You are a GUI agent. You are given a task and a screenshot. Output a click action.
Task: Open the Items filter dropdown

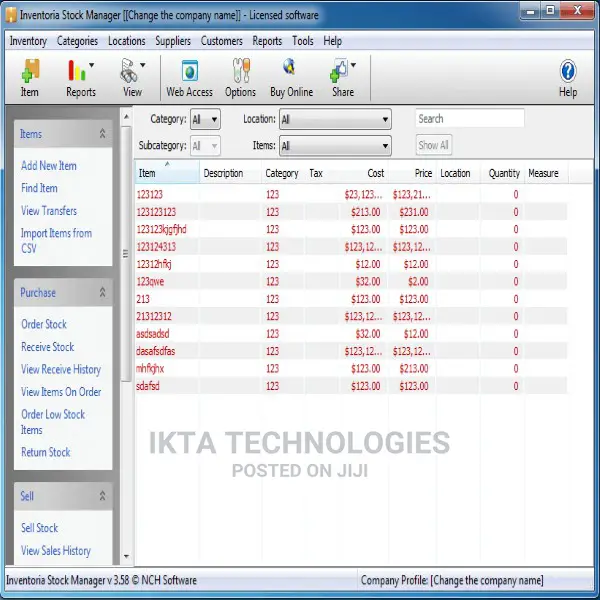coord(335,146)
